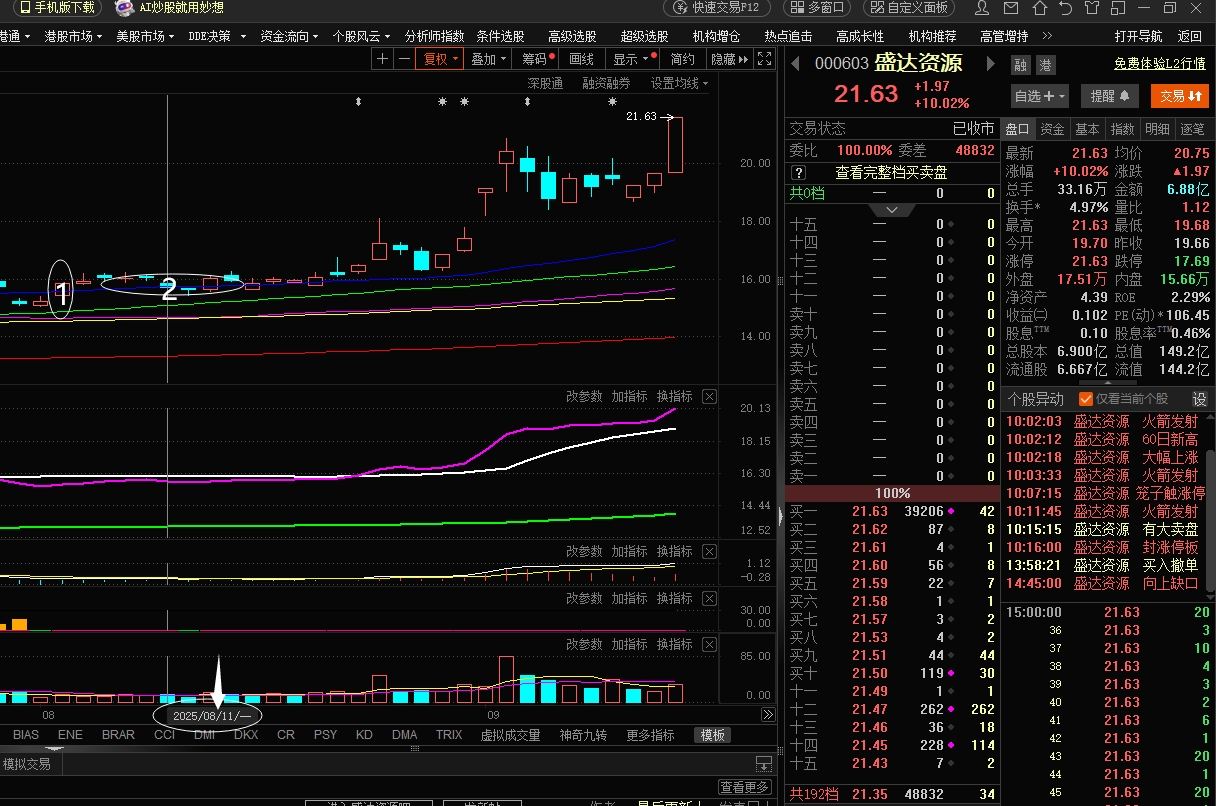Go to next stock right arrow
This screenshot has height=806, width=1216.
tap(991, 64)
